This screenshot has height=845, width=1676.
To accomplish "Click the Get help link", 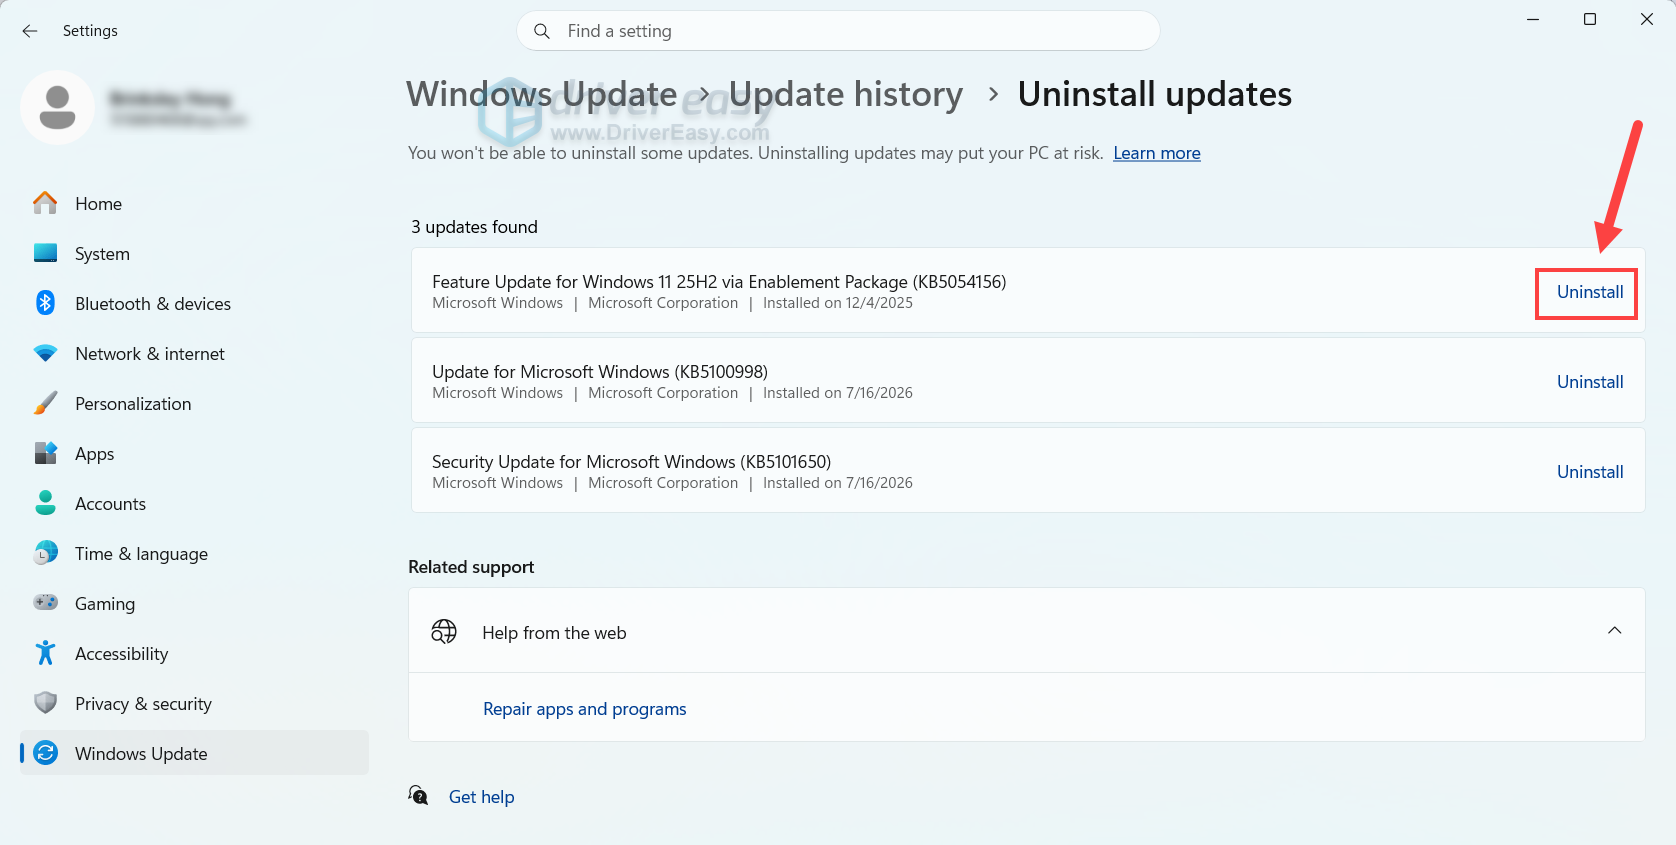I will coord(481,797).
